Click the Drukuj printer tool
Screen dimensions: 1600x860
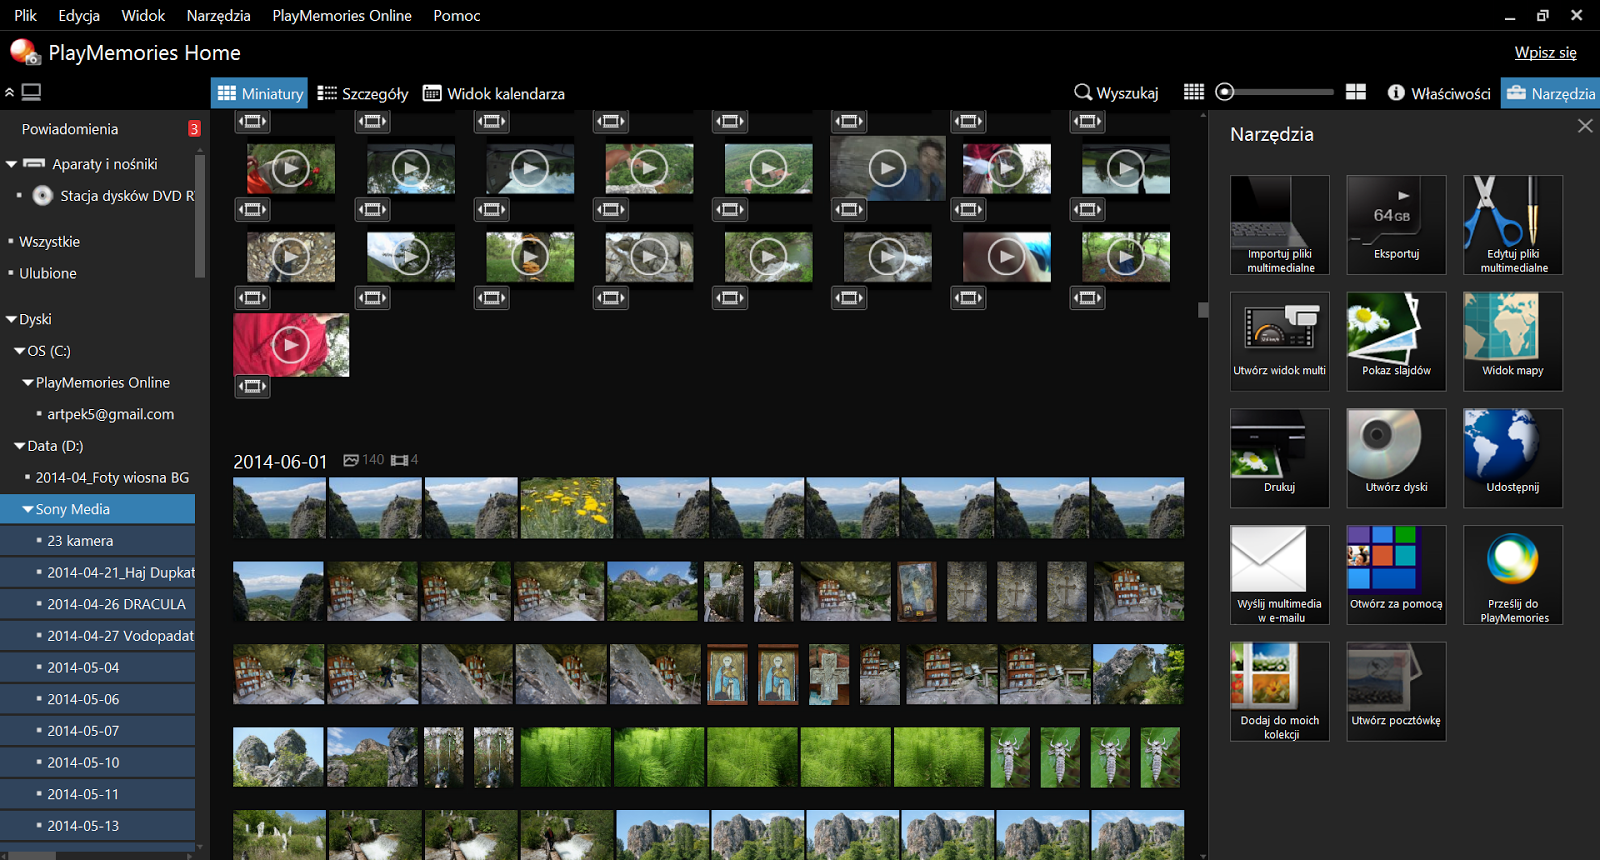(x=1280, y=458)
